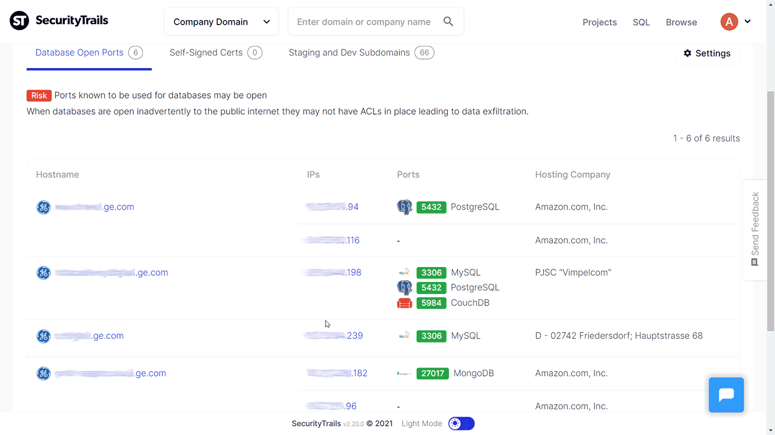The width and height of the screenshot is (775, 435).
Task: Open IP link ending in .96
Action: 332,406
